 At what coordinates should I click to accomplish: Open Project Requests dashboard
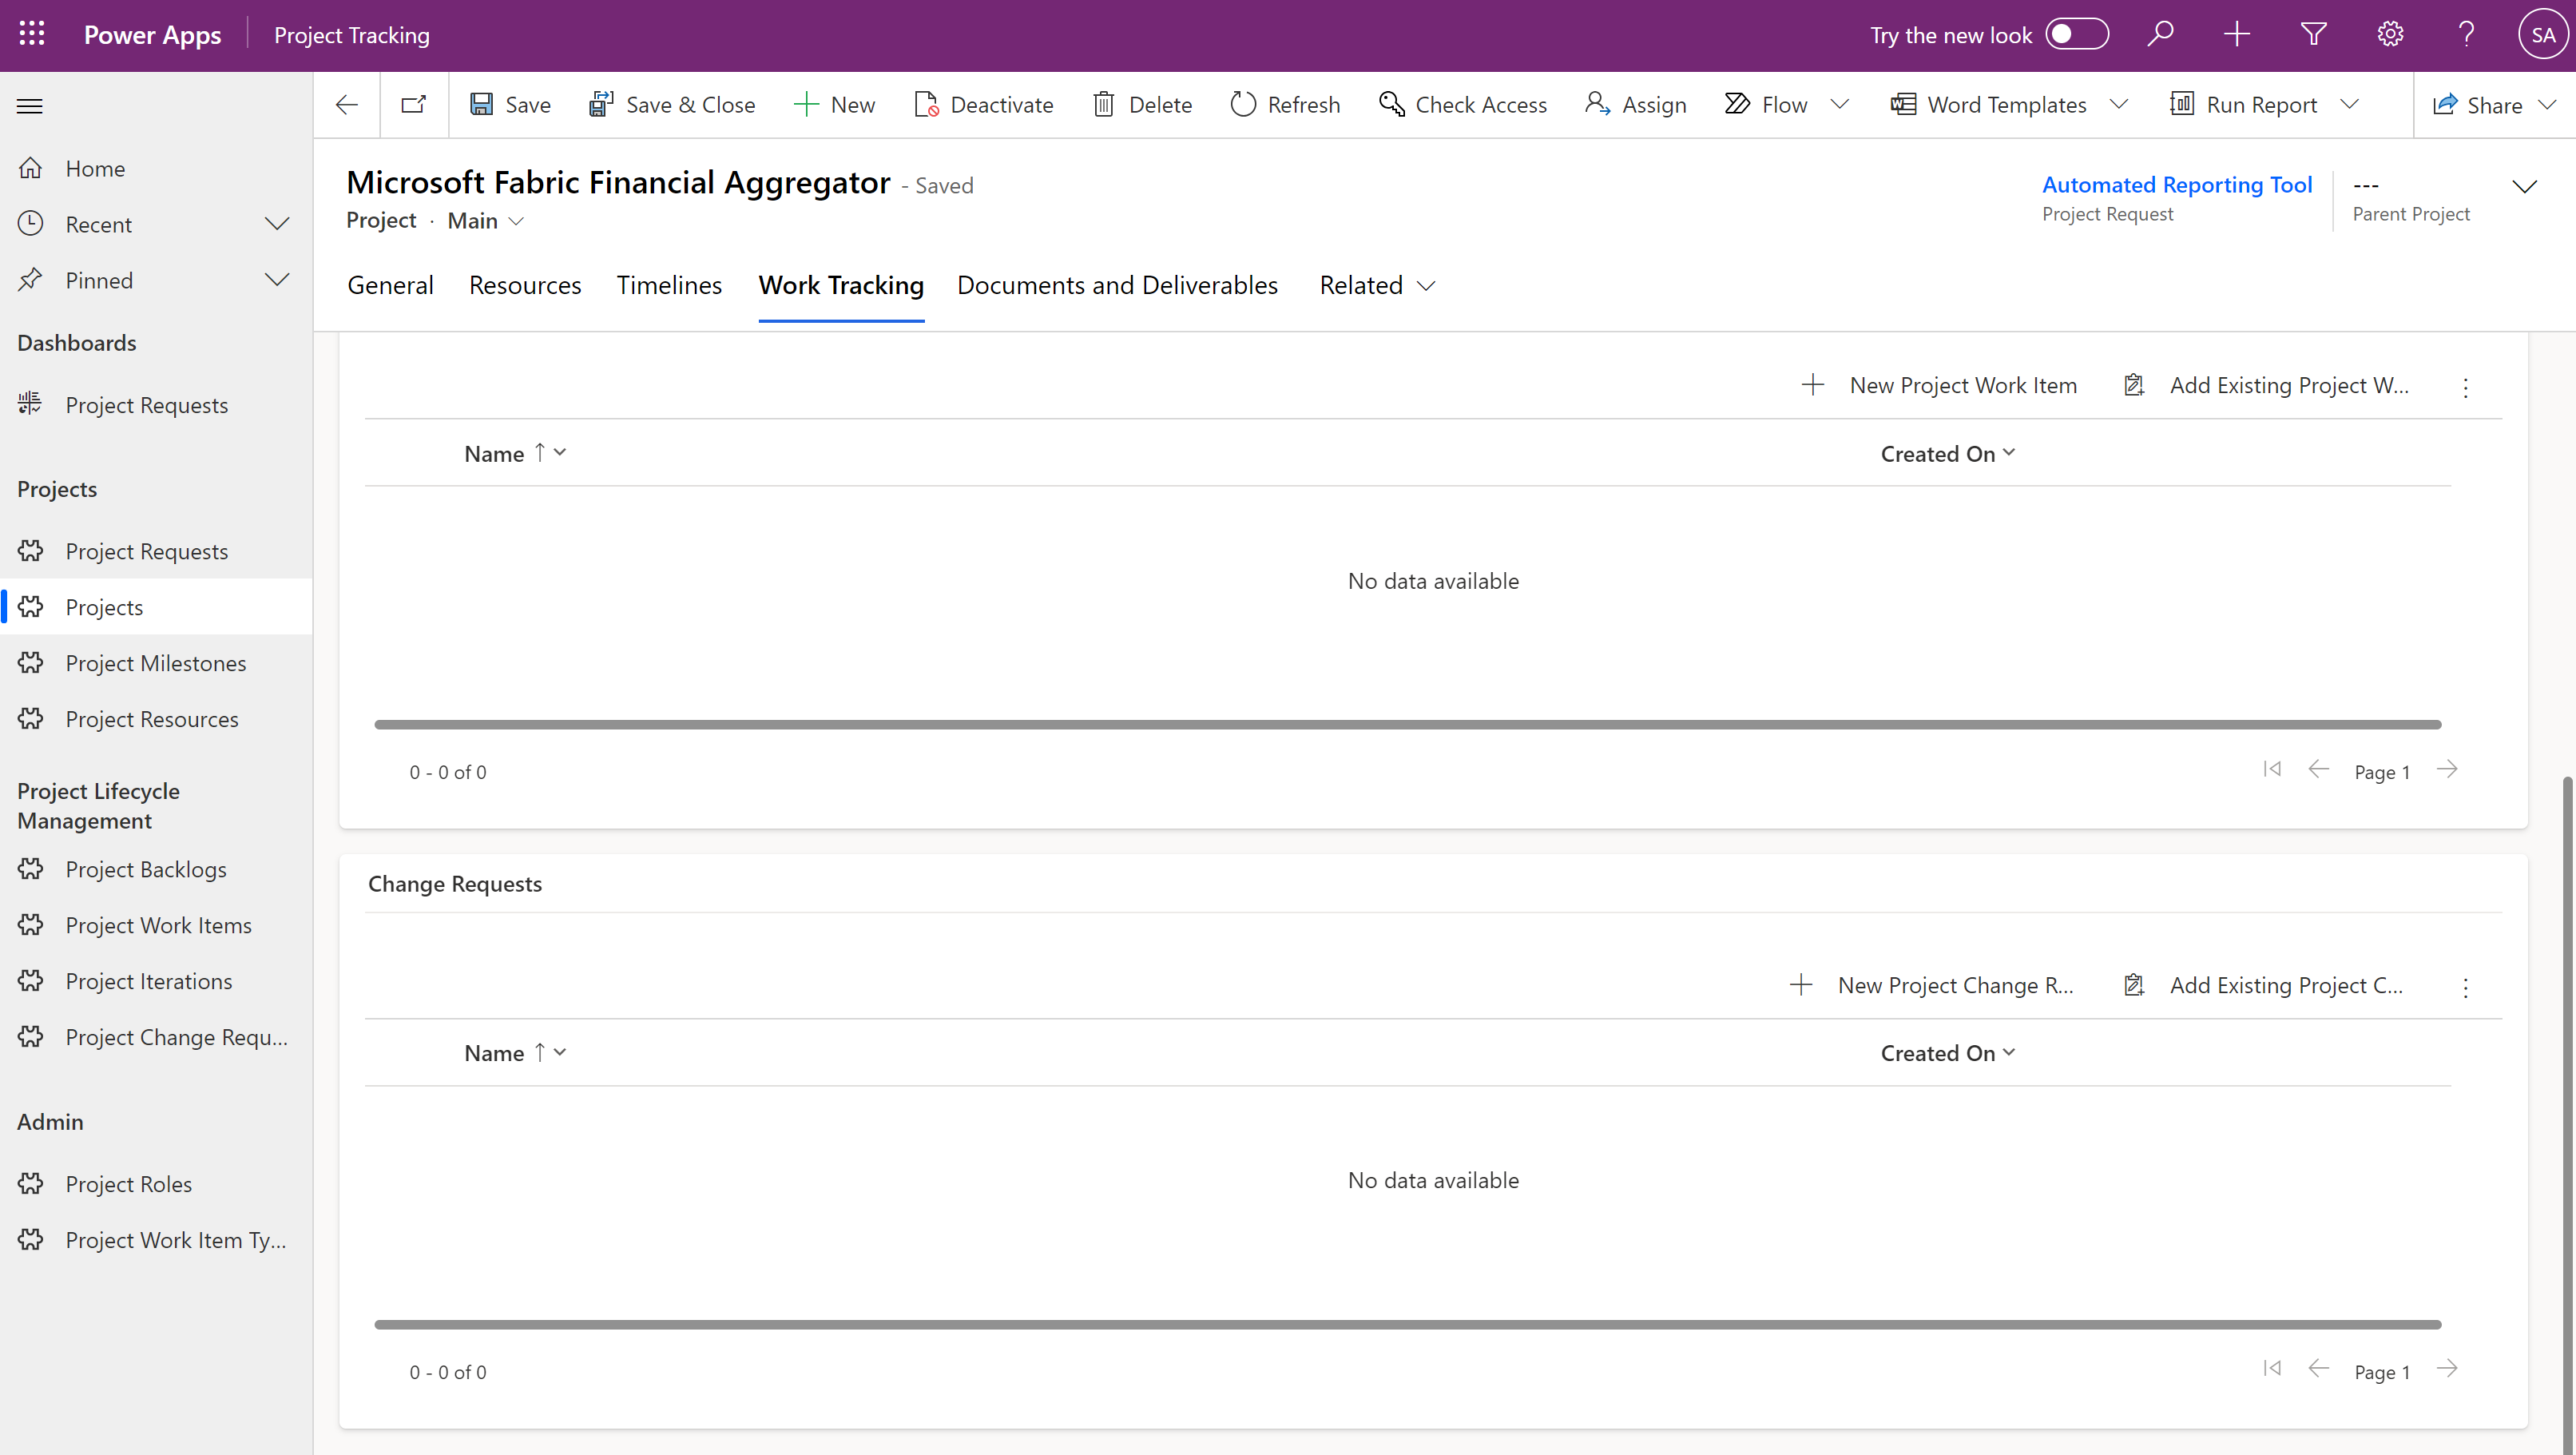[156, 405]
